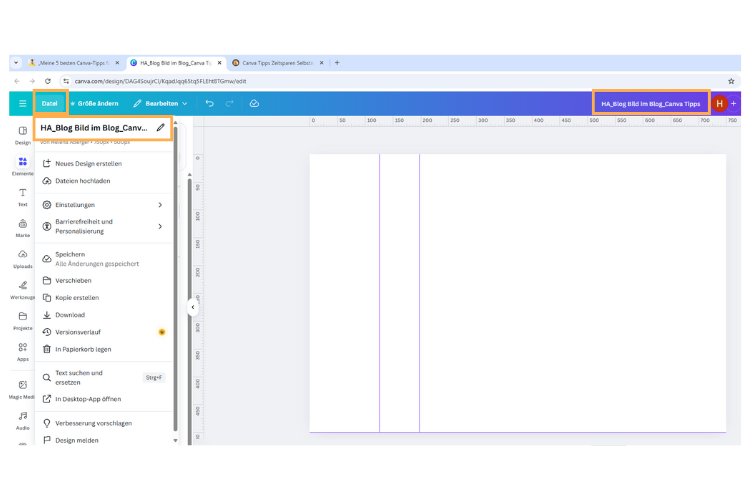Rename design with pencil icon
750x500 pixels.
coord(161,128)
